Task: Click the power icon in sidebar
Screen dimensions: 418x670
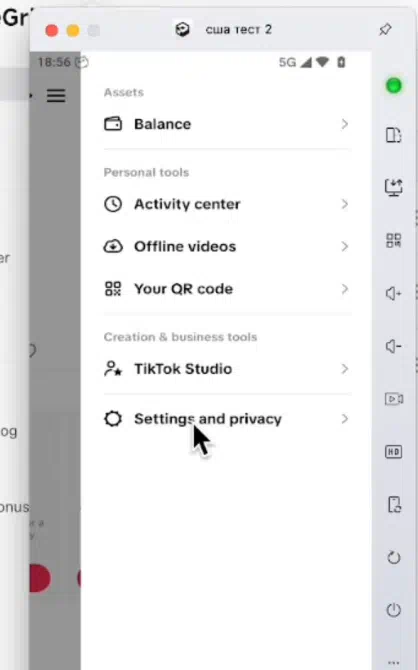Action: click(x=394, y=610)
